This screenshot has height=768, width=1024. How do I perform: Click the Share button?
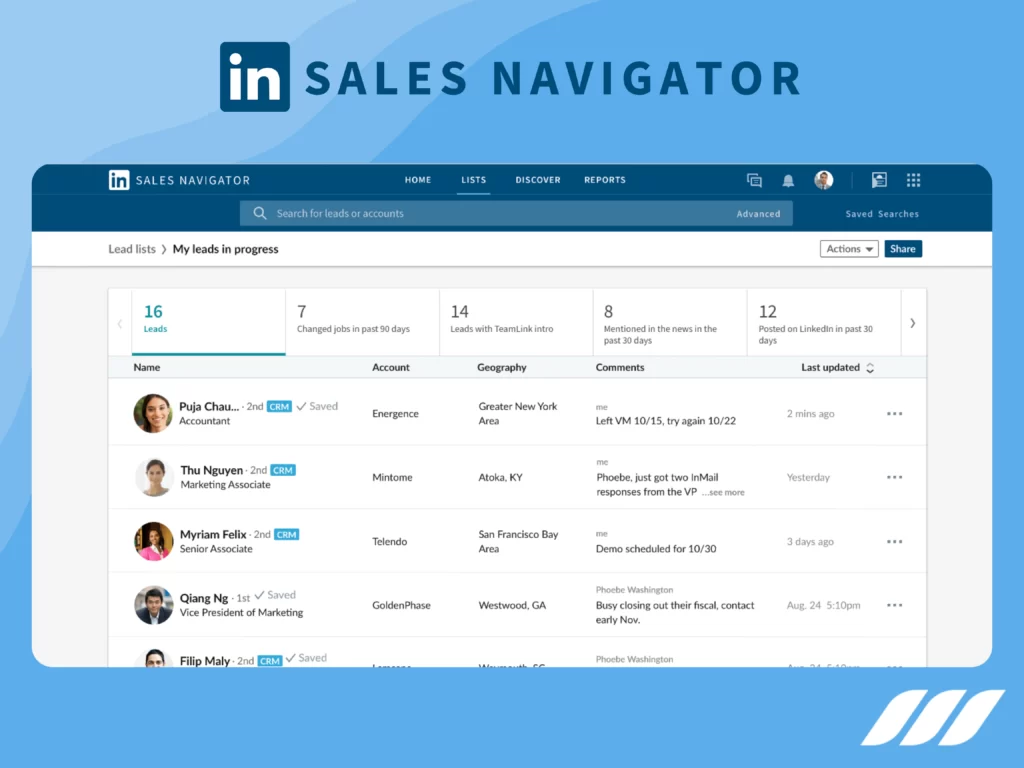[x=903, y=249]
